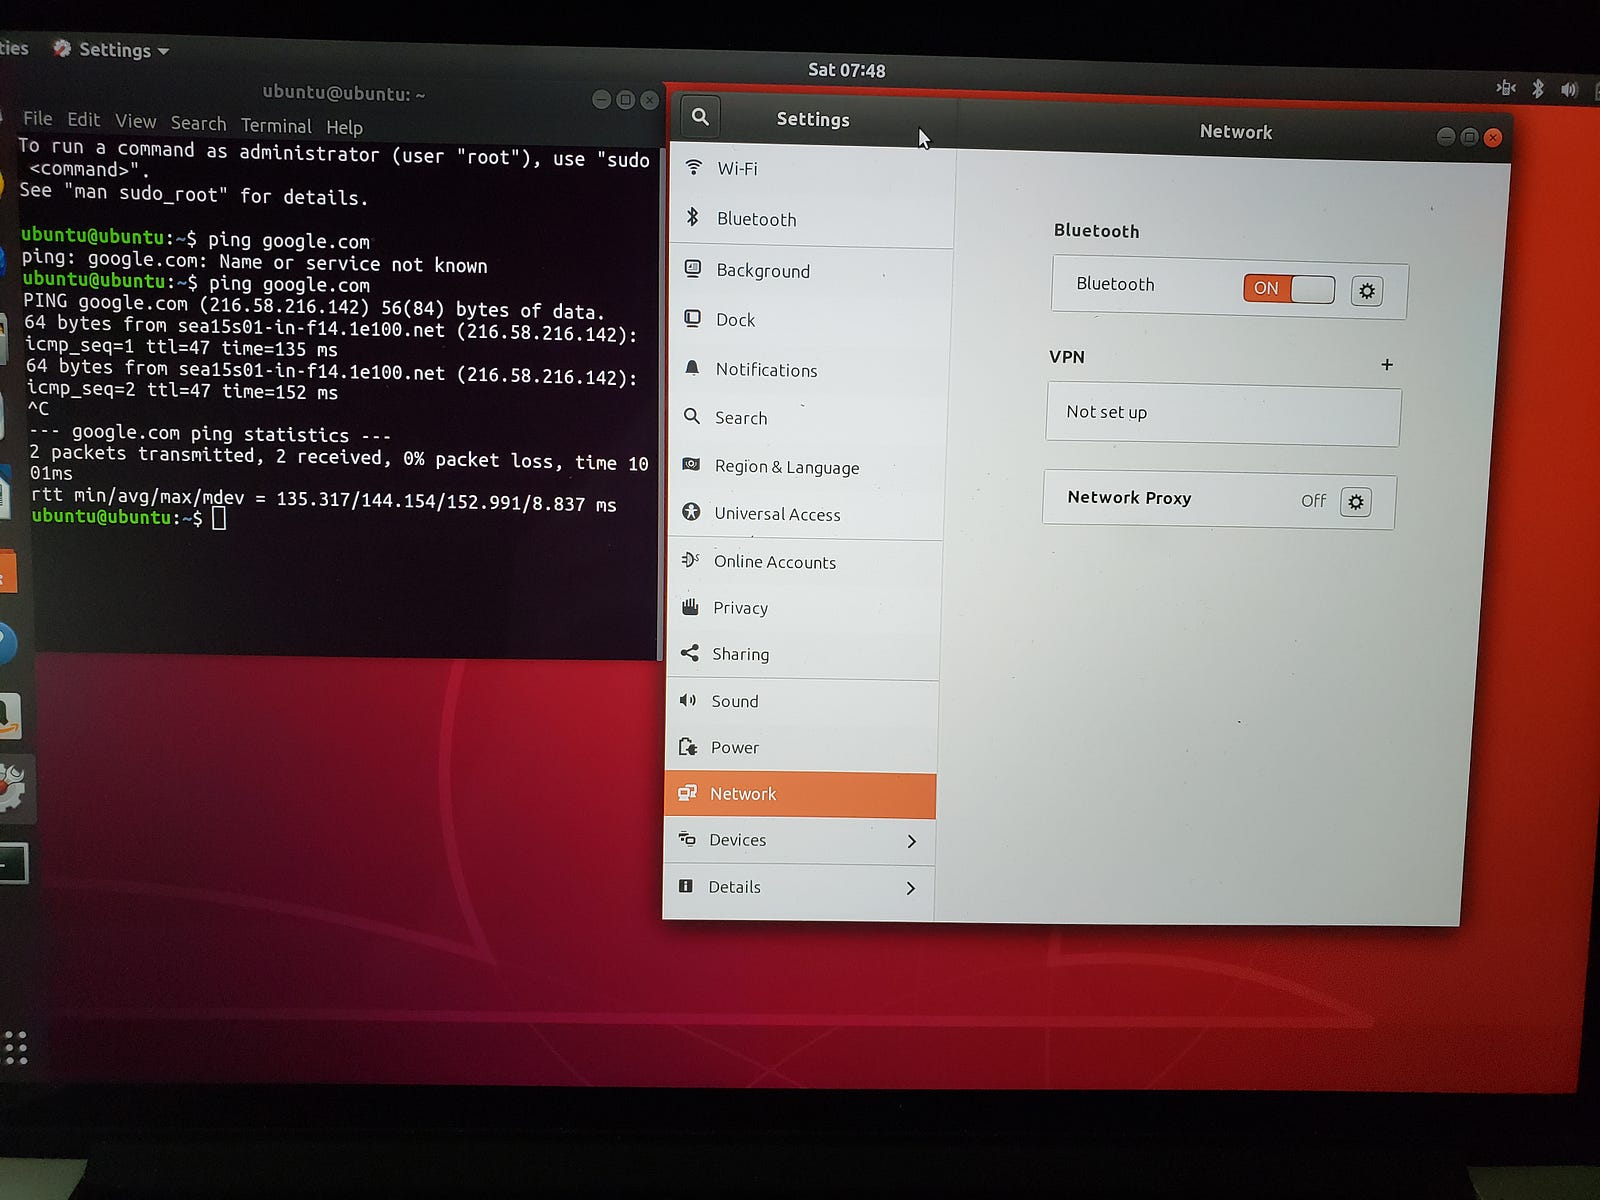Image resolution: width=1600 pixels, height=1200 pixels.
Task: Click the Devices icon in sidebar
Action: click(x=687, y=839)
